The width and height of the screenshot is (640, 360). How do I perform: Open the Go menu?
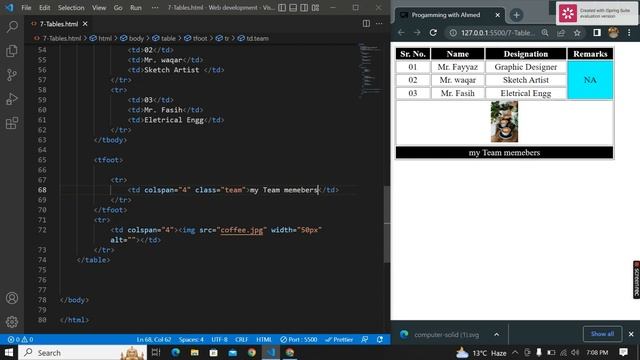coord(118,7)
